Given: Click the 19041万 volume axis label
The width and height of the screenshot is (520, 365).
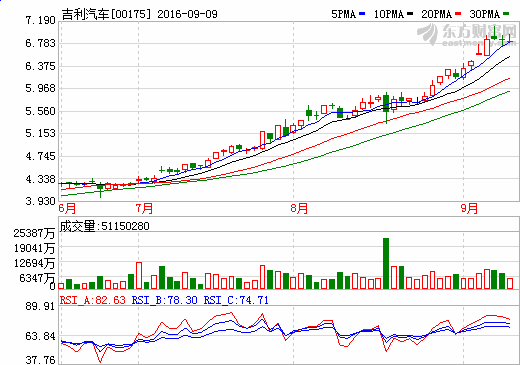Looking at the screenshot, I should (x=34, y=248).
